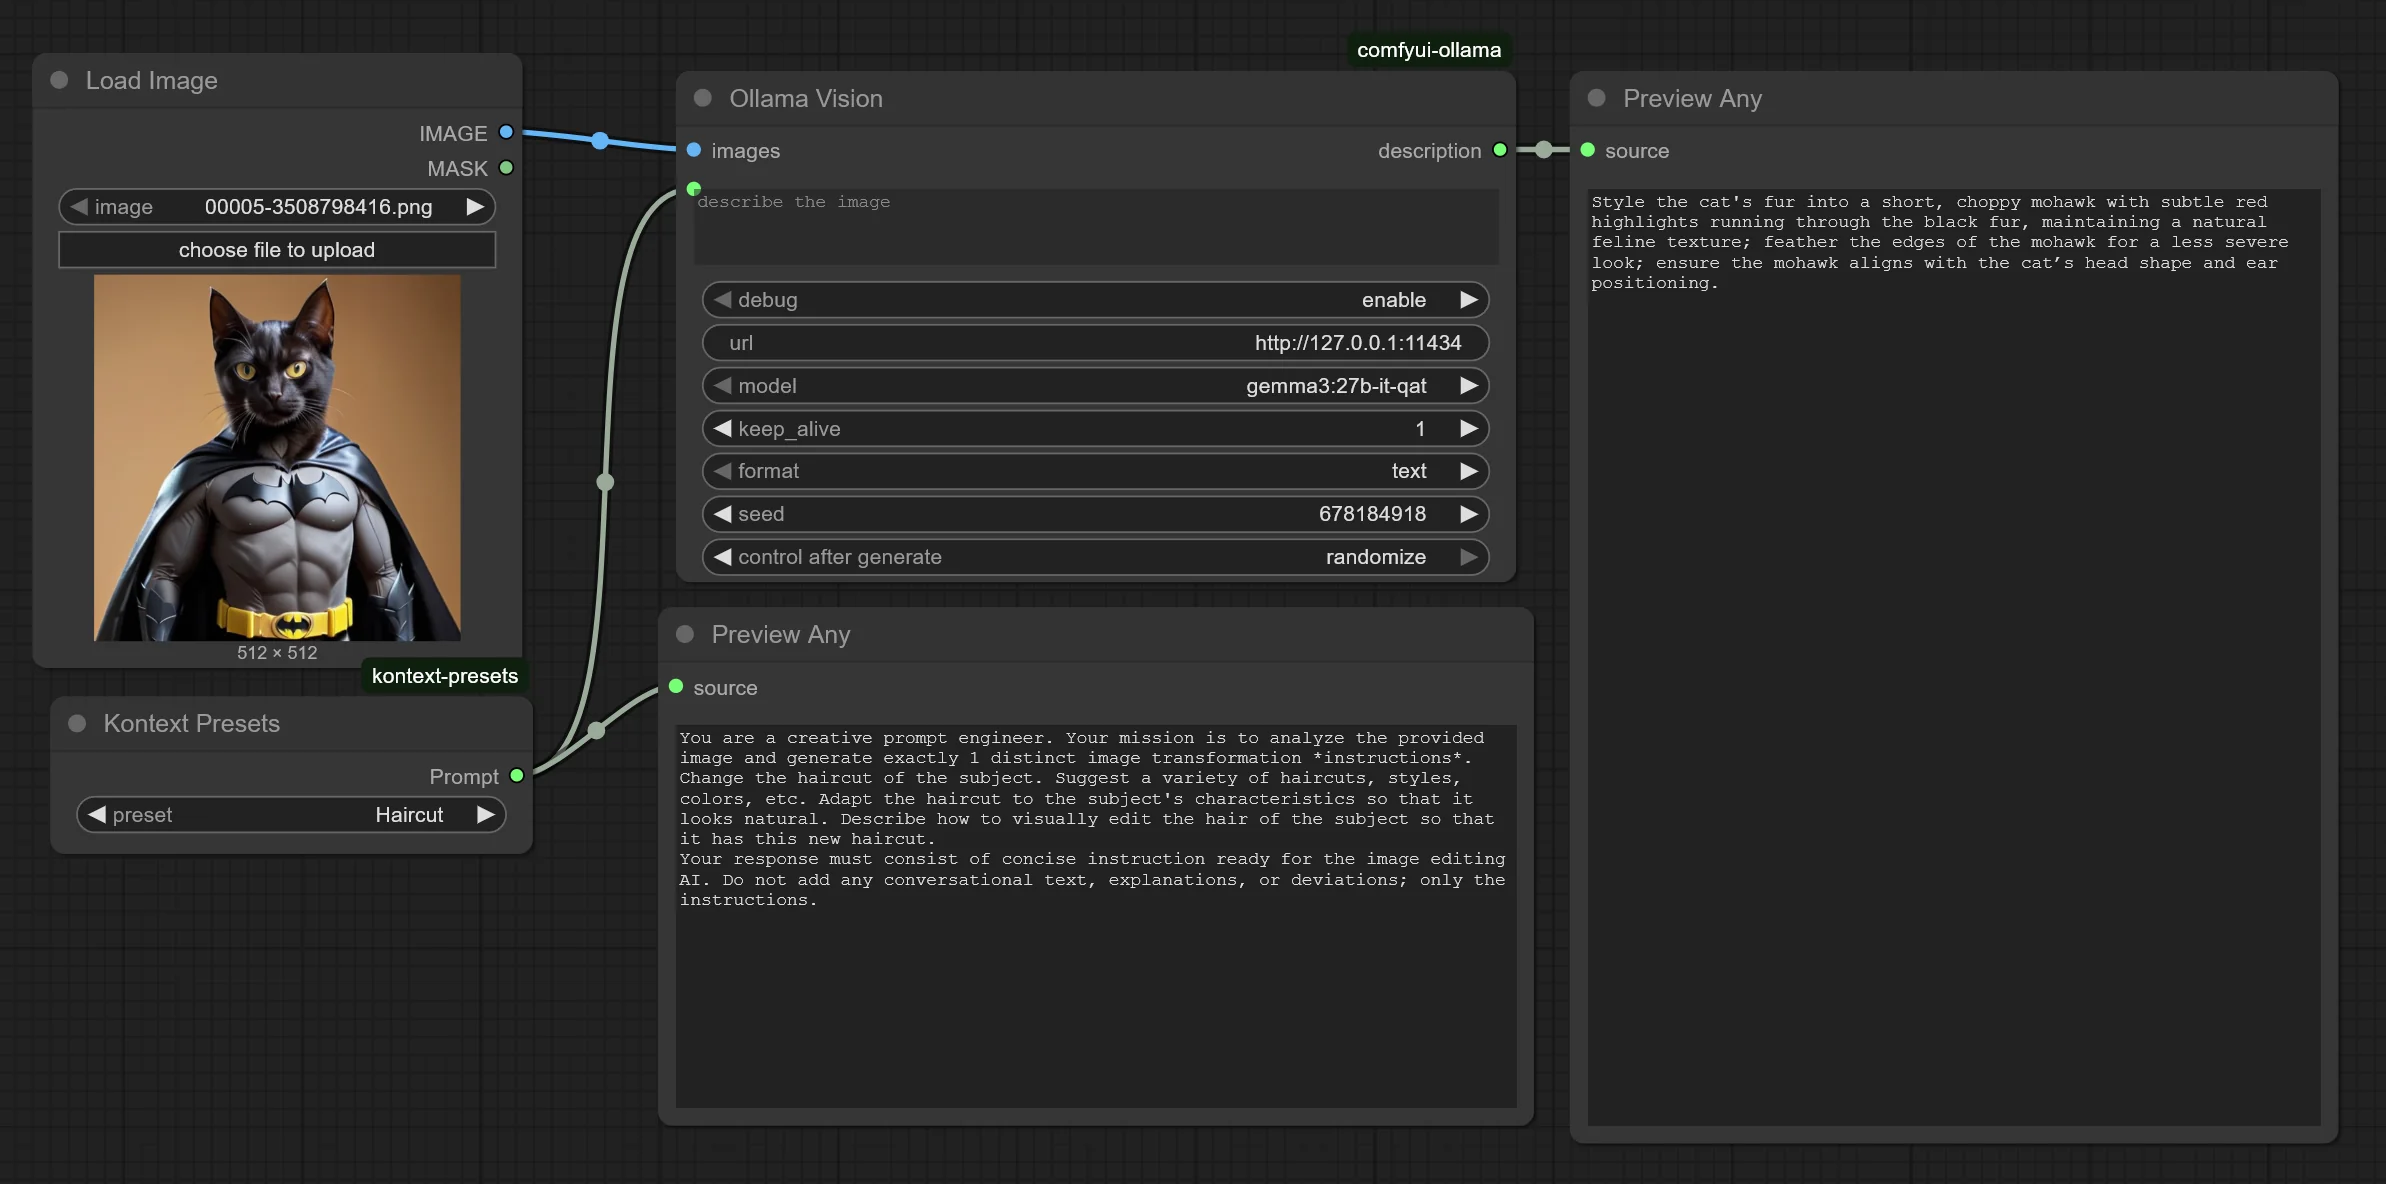
Task: Click the images input socket on Ollama Vision
Action: click(694, 150)
